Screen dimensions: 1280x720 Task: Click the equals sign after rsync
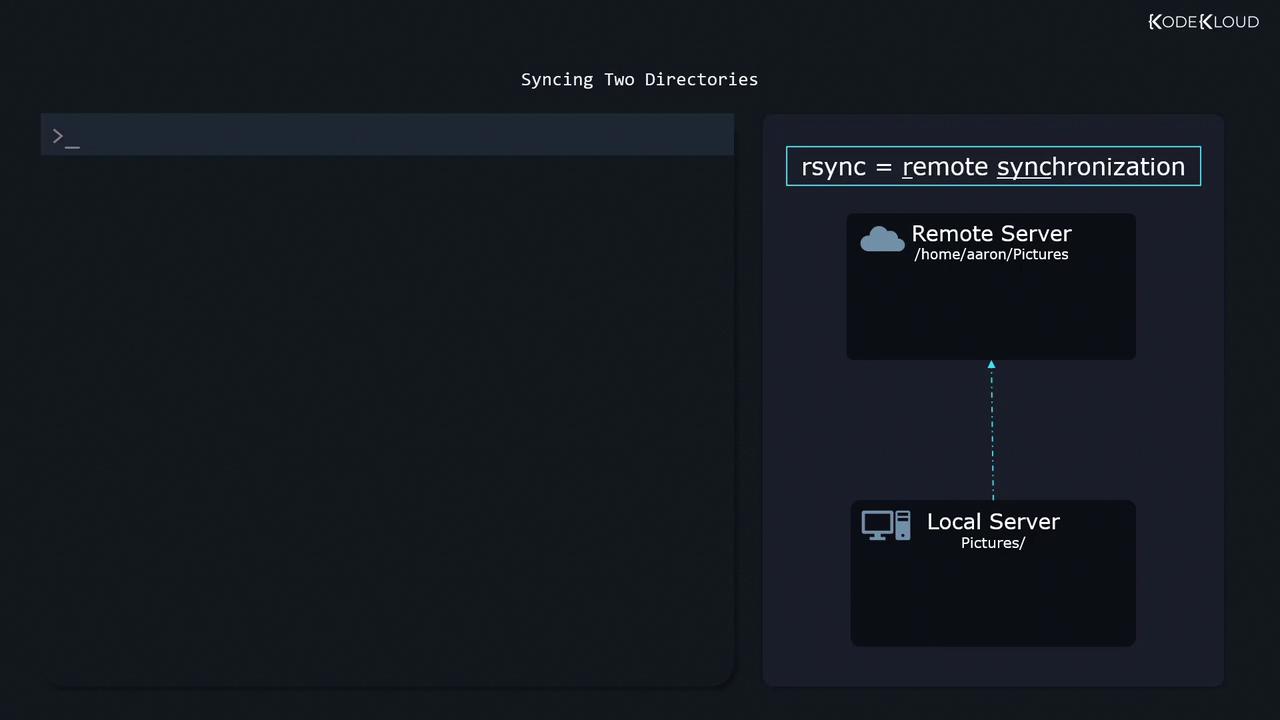pos(884,167)
